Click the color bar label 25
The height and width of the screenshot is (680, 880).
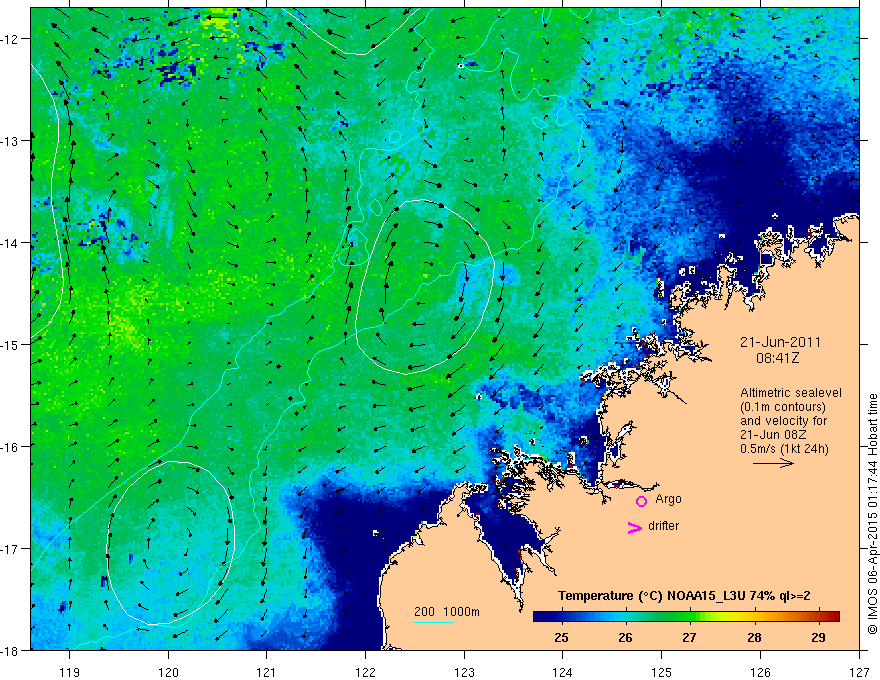(561, 637)
